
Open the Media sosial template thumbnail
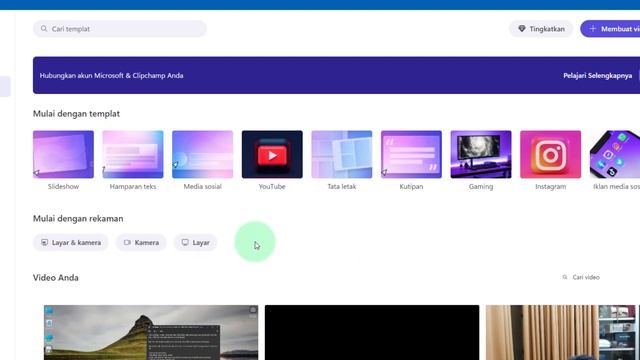(x=202, y=154)
